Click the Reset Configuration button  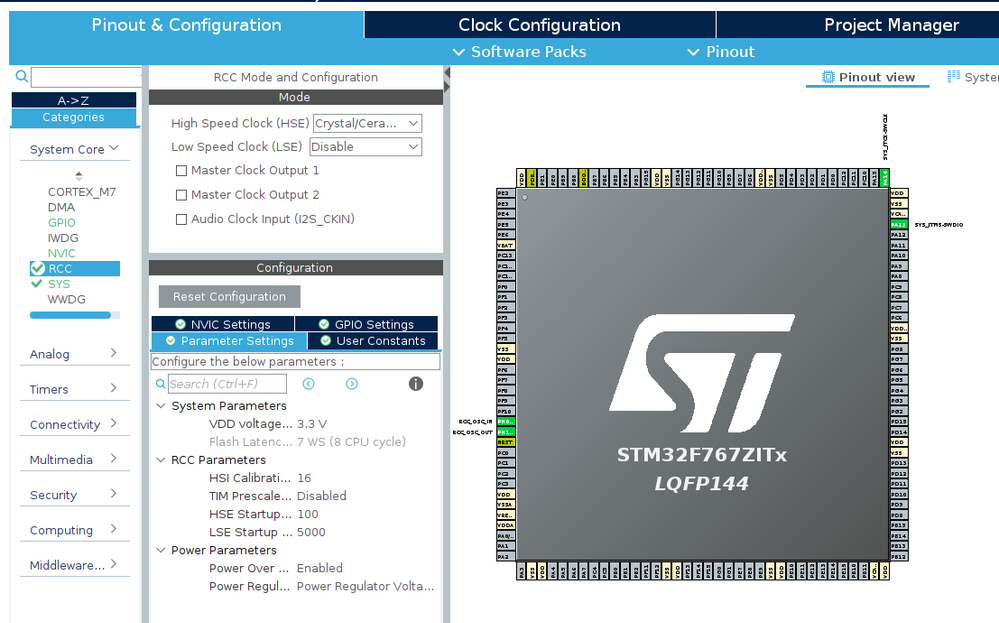click(x=229, y=297)
